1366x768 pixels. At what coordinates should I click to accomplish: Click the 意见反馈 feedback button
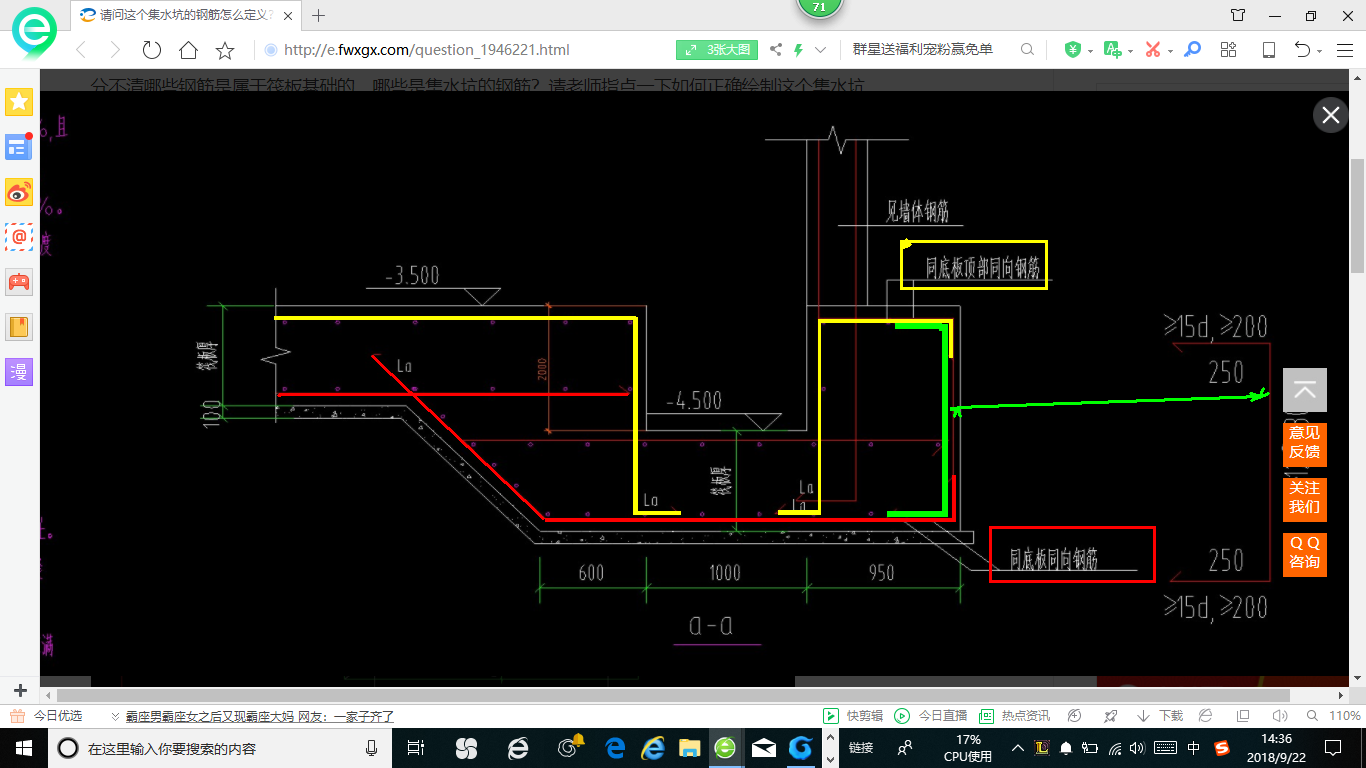coord(1305,443)
